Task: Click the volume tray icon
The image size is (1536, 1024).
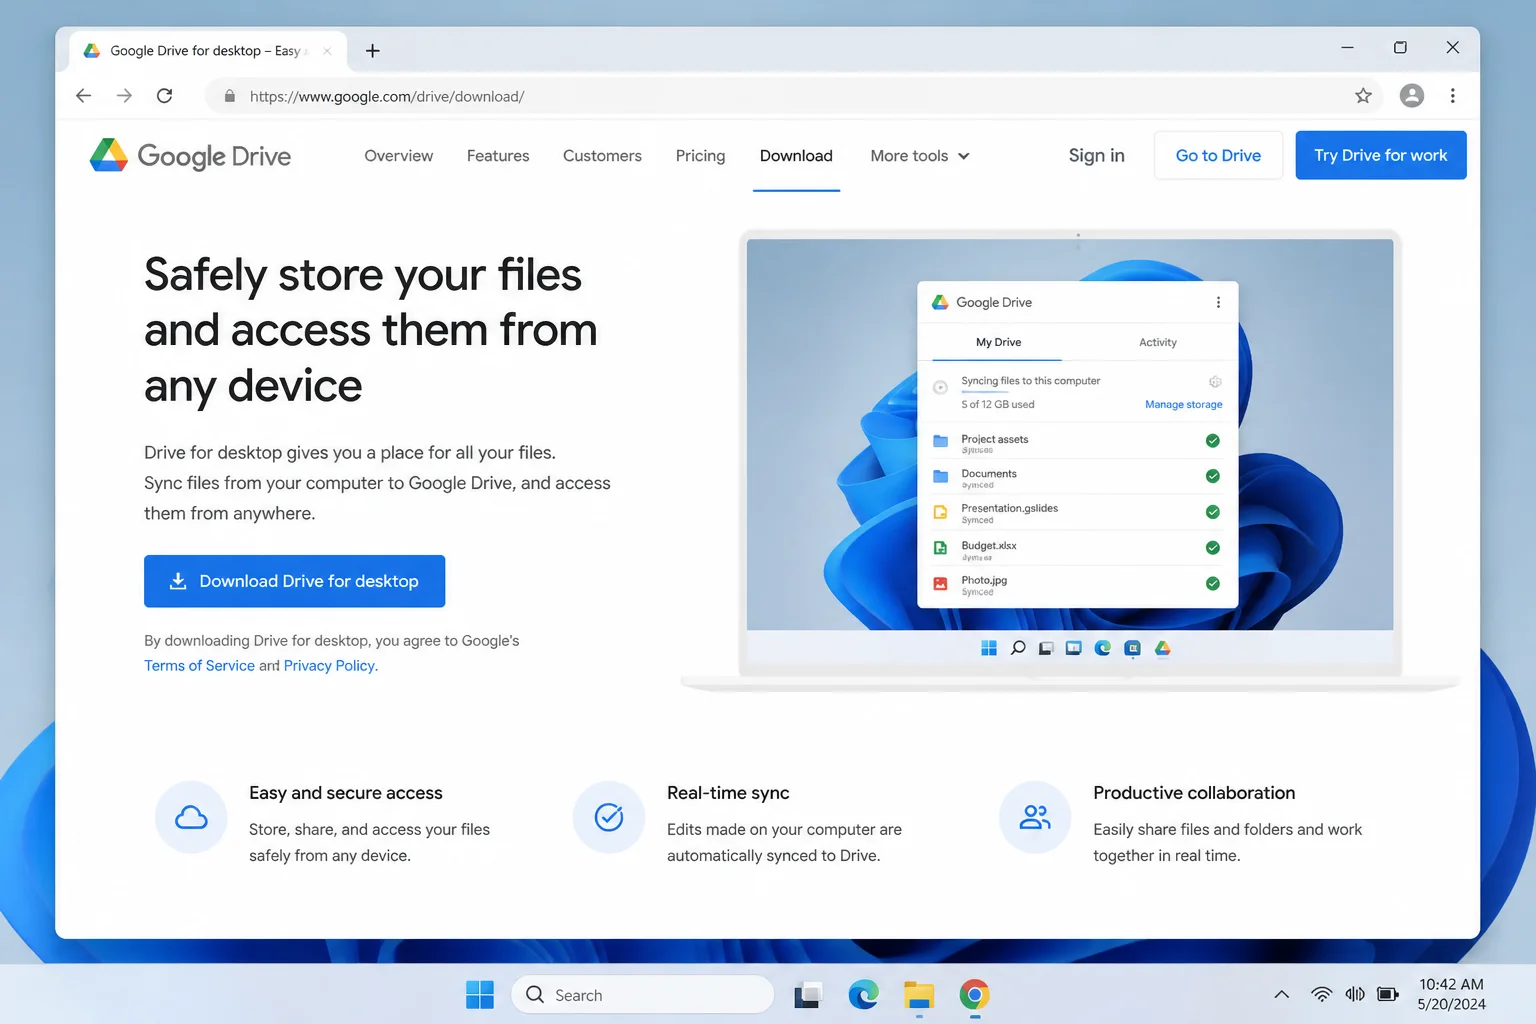Action: pos(1355,994)
